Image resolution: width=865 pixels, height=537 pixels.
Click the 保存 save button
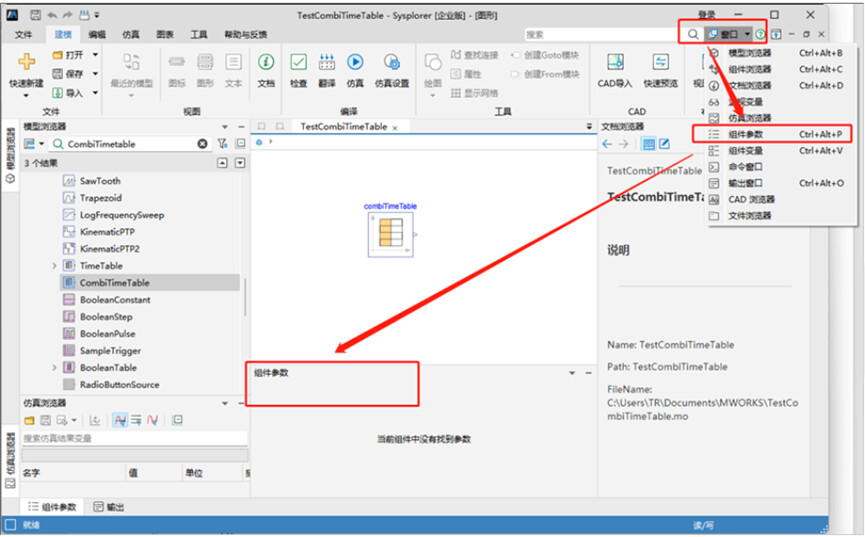(x=68, y=73)
